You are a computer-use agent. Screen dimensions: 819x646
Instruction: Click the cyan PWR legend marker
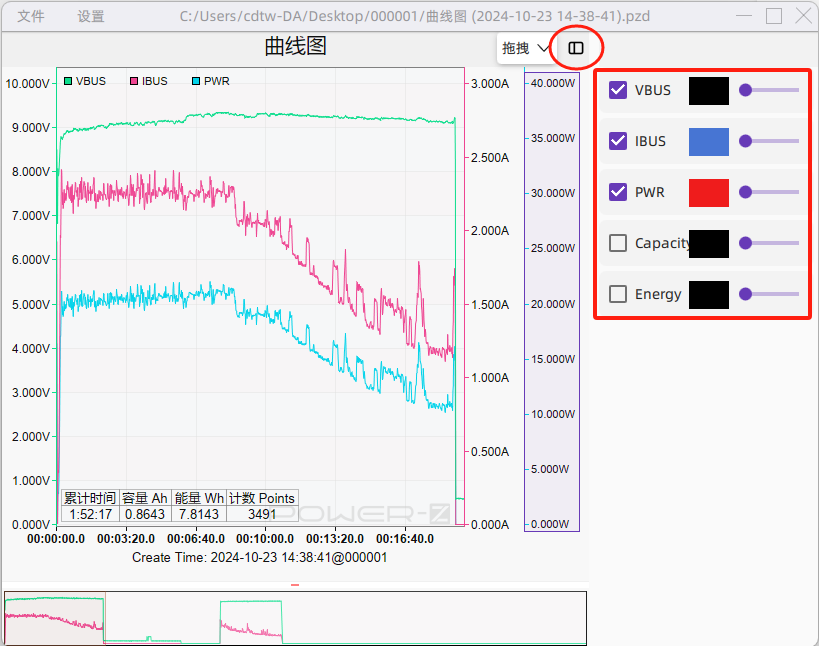196,81
